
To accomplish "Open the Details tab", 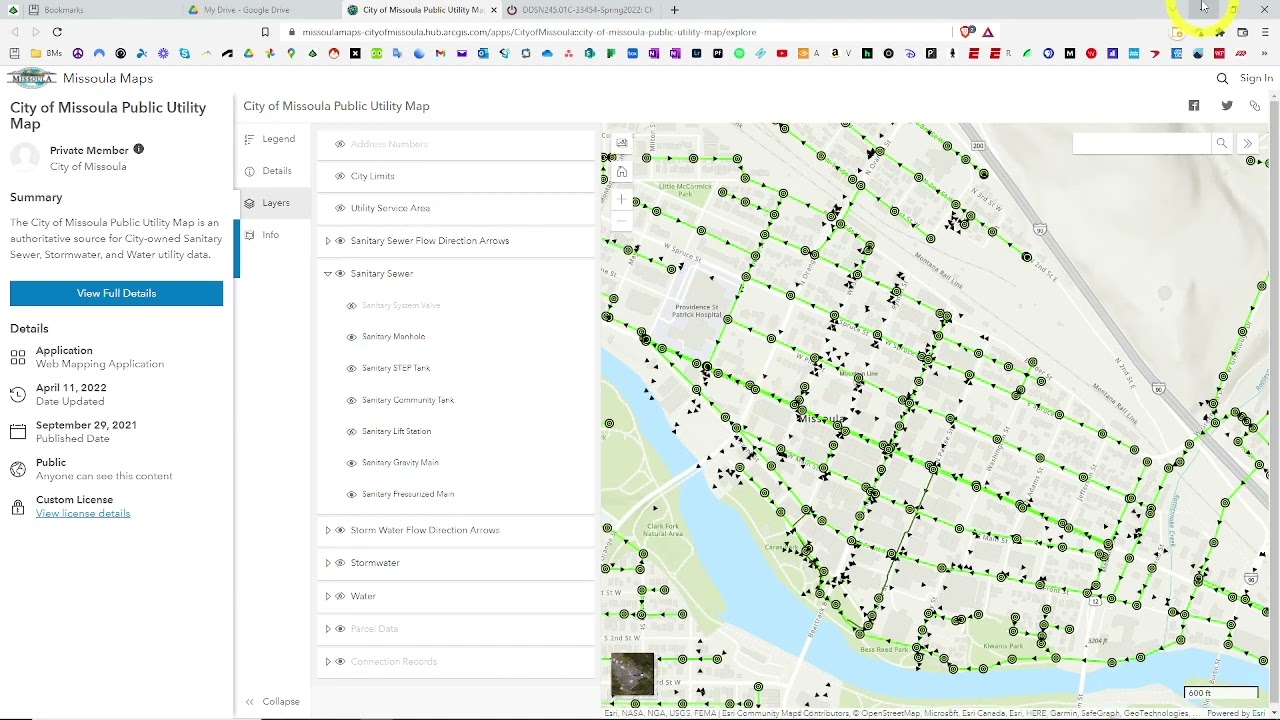I will 270,171.
